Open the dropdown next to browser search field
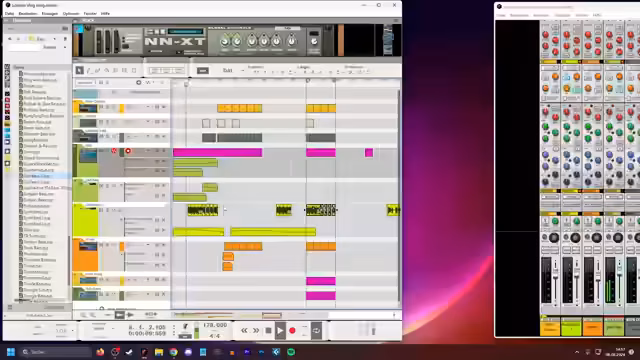640x360 pixels. [x=65, y=47]
